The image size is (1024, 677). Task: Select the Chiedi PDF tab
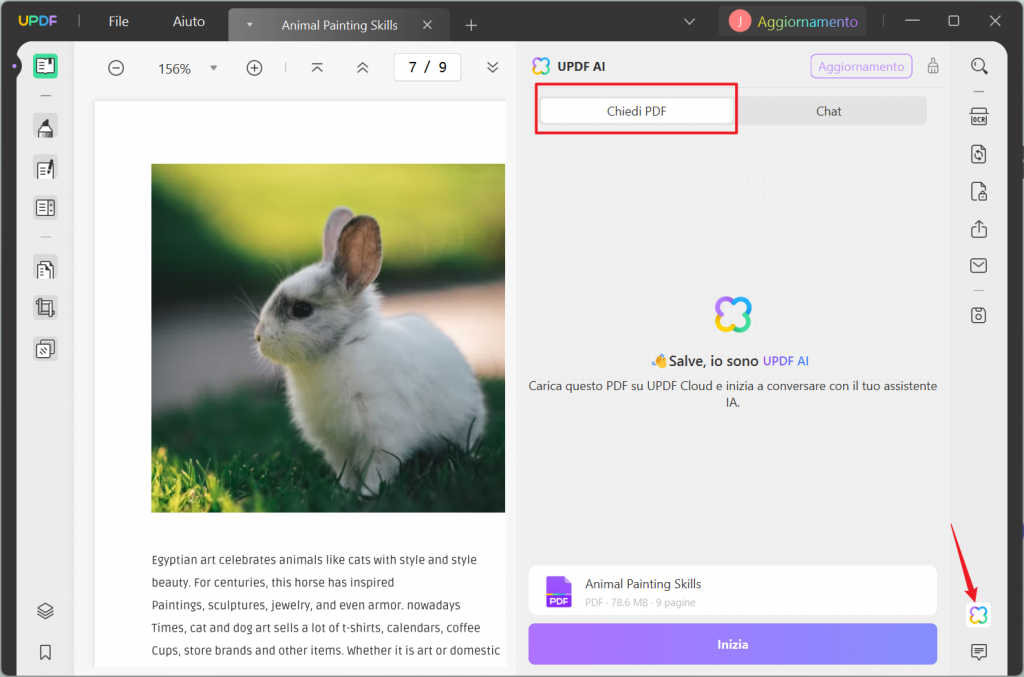click(636, 111)
